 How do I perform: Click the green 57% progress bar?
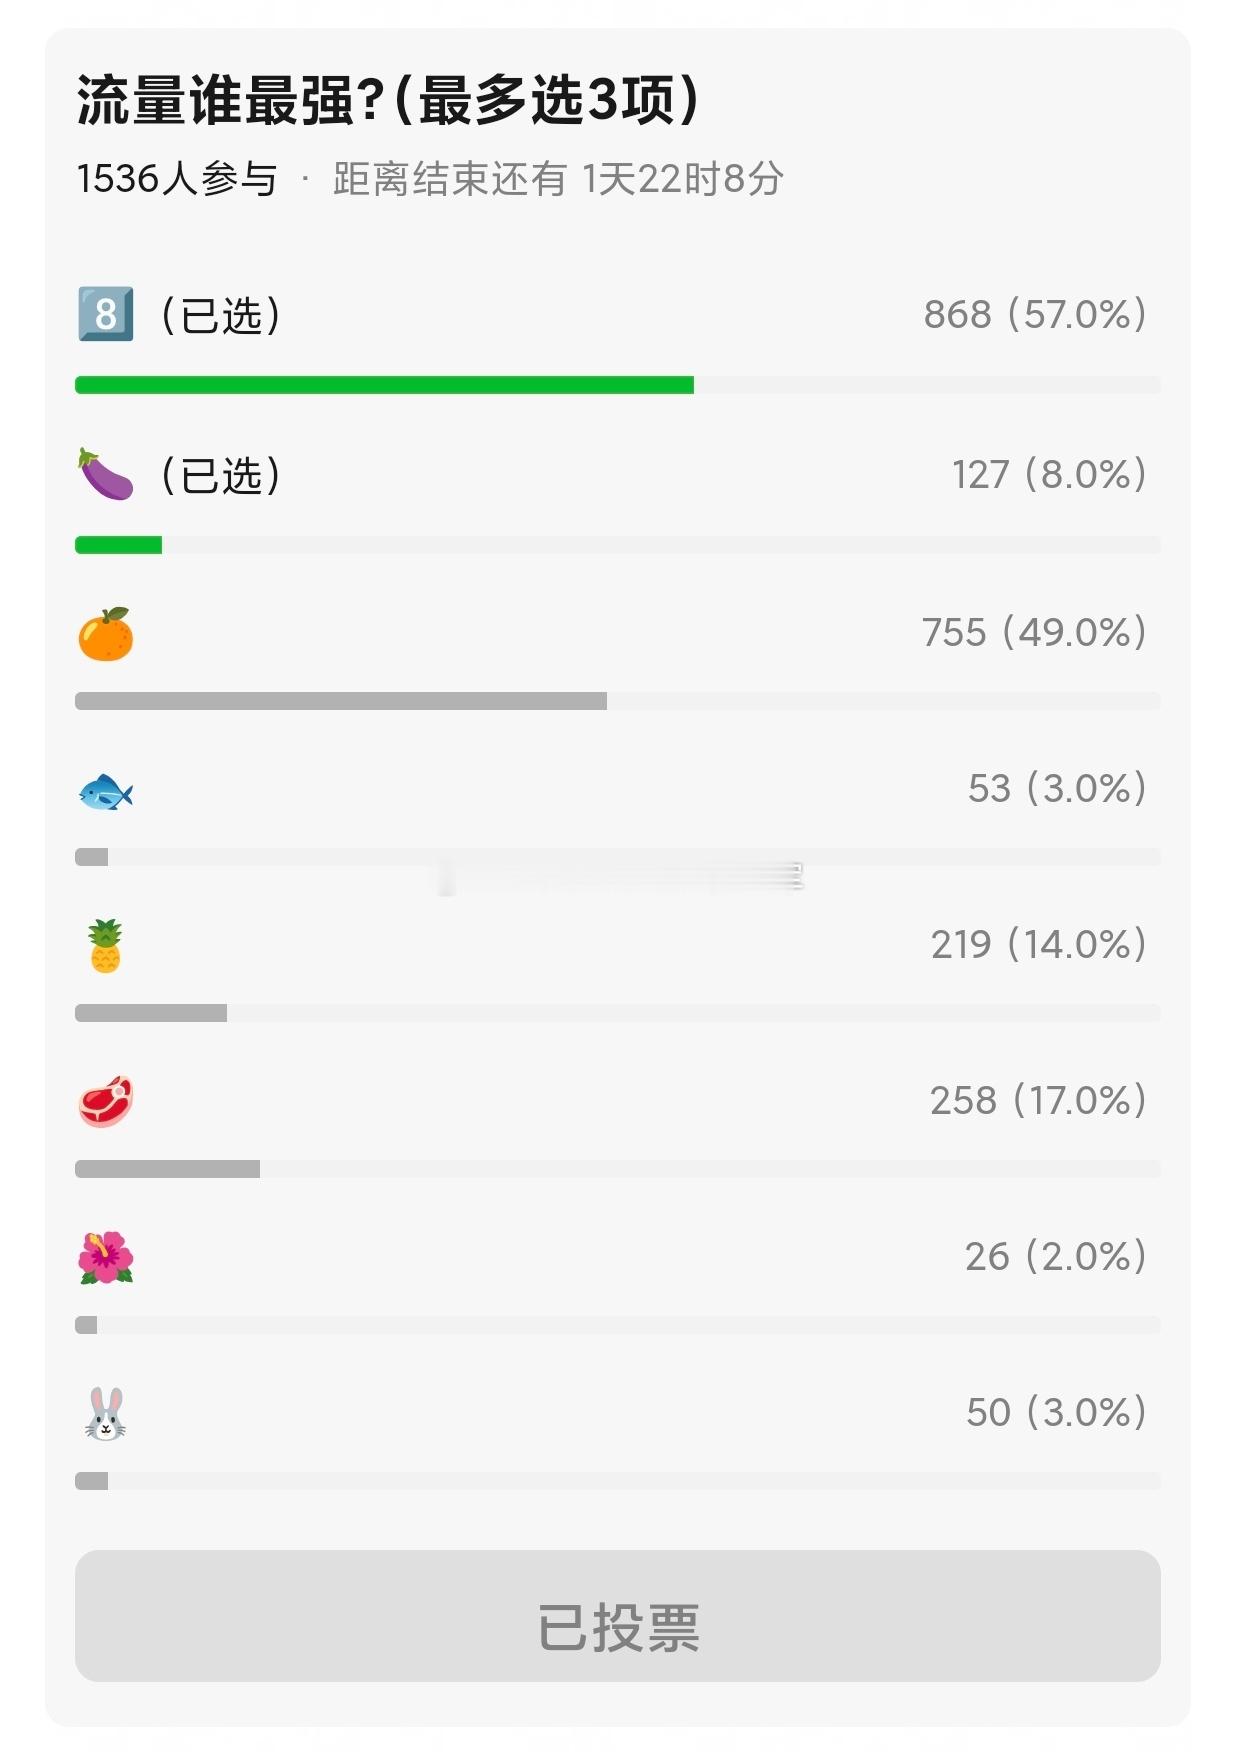click(384, 385)
